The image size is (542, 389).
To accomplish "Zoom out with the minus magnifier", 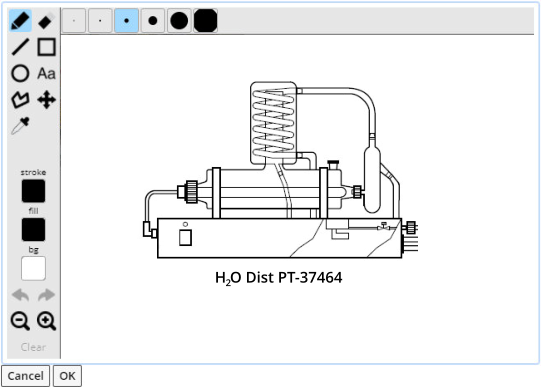I will [20, 321].
